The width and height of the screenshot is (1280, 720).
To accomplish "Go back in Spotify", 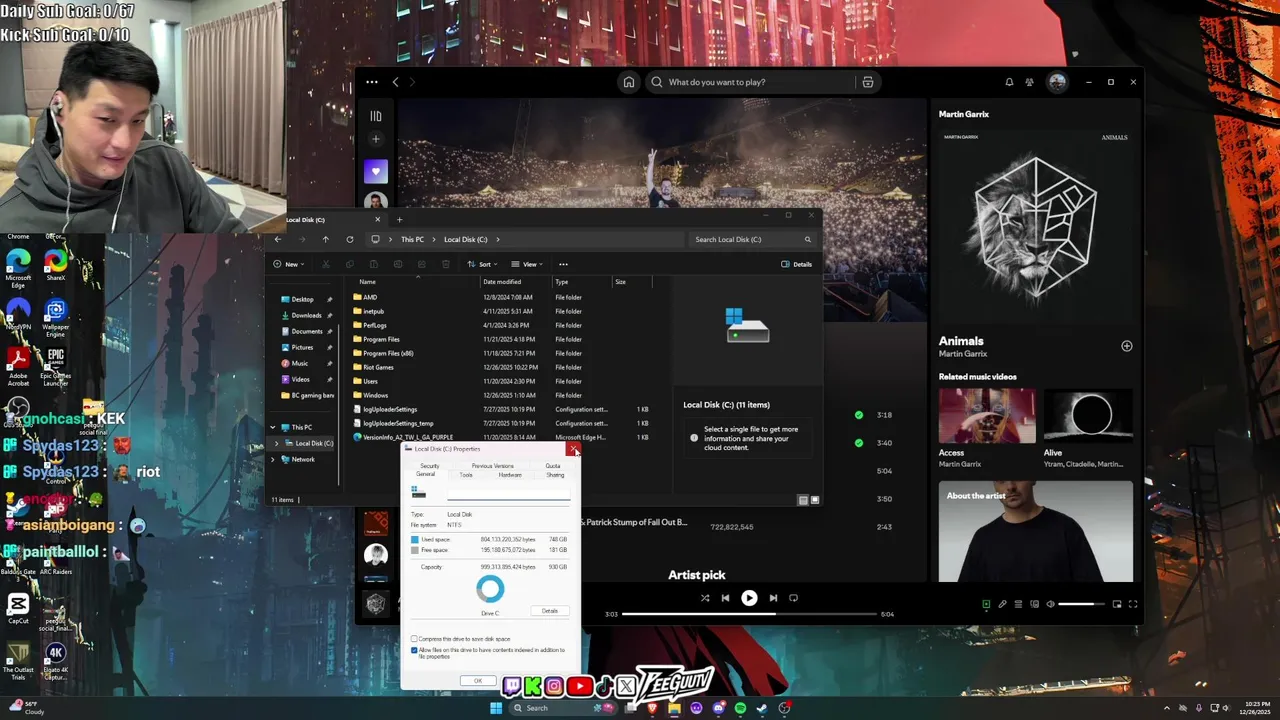I will click(396, 82).
